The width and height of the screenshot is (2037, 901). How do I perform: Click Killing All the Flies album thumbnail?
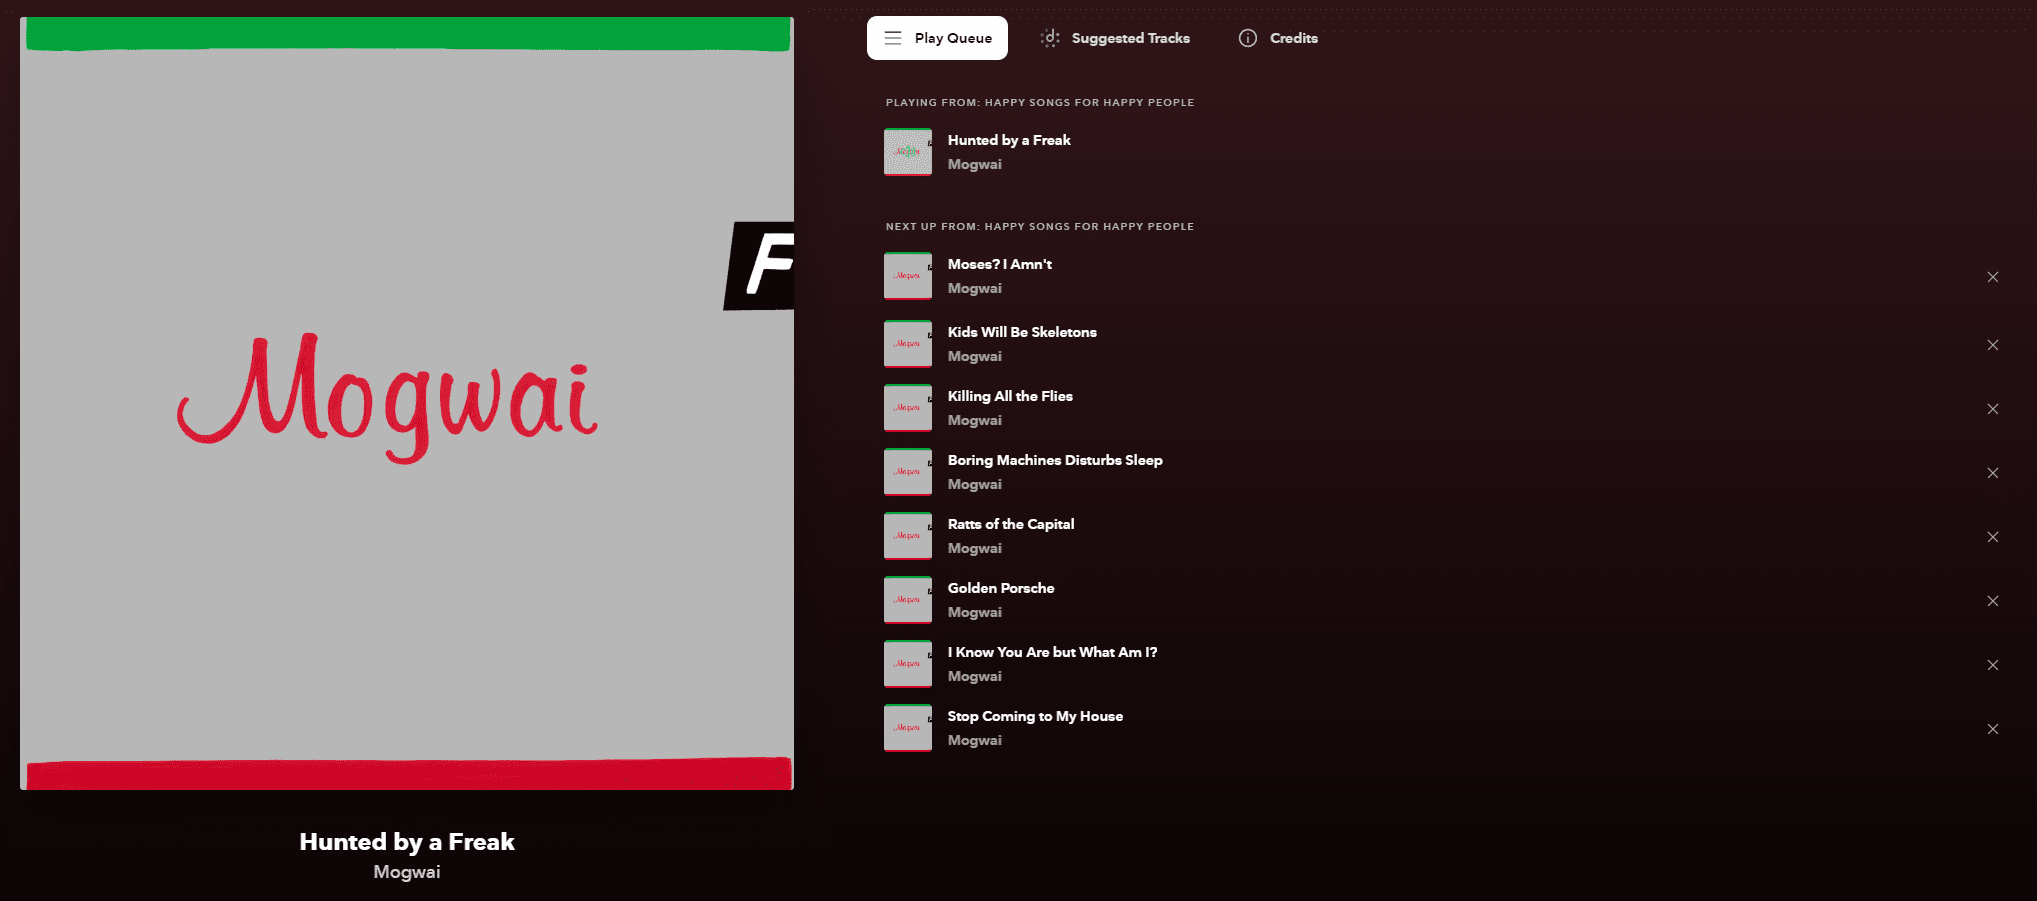click(x=908, y=408)
